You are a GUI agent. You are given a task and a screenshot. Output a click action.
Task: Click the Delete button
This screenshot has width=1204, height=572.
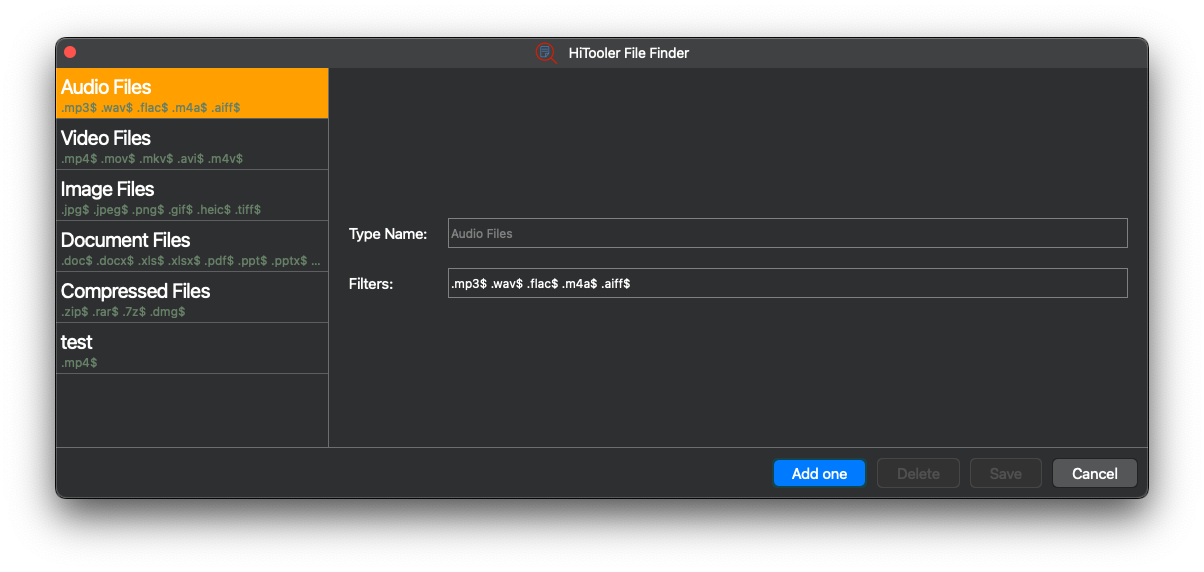click(x=918, y=474)
